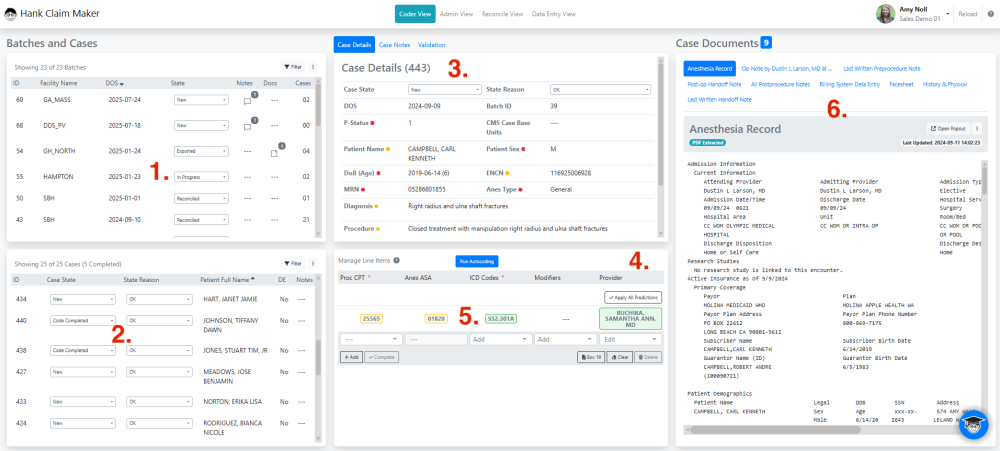Select the 25565 CPT code chip
The height and width of the screenshot is (451, 1000).
coord(371,318)
